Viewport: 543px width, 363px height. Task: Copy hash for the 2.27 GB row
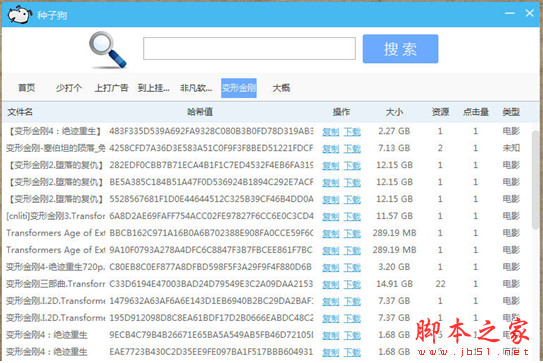331,132
